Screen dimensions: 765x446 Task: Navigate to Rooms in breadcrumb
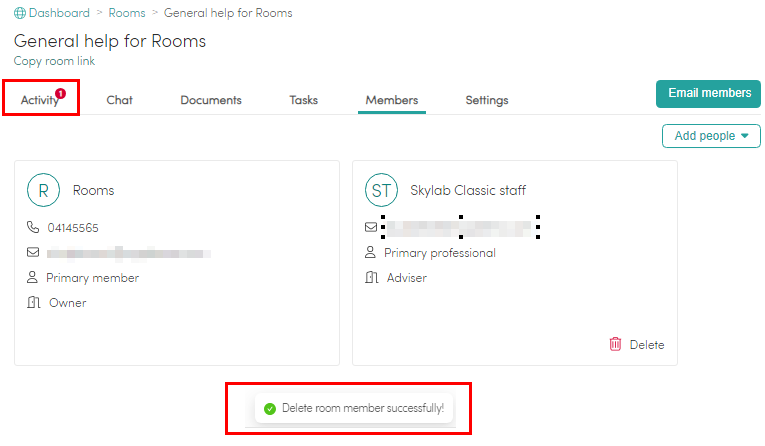127,13
